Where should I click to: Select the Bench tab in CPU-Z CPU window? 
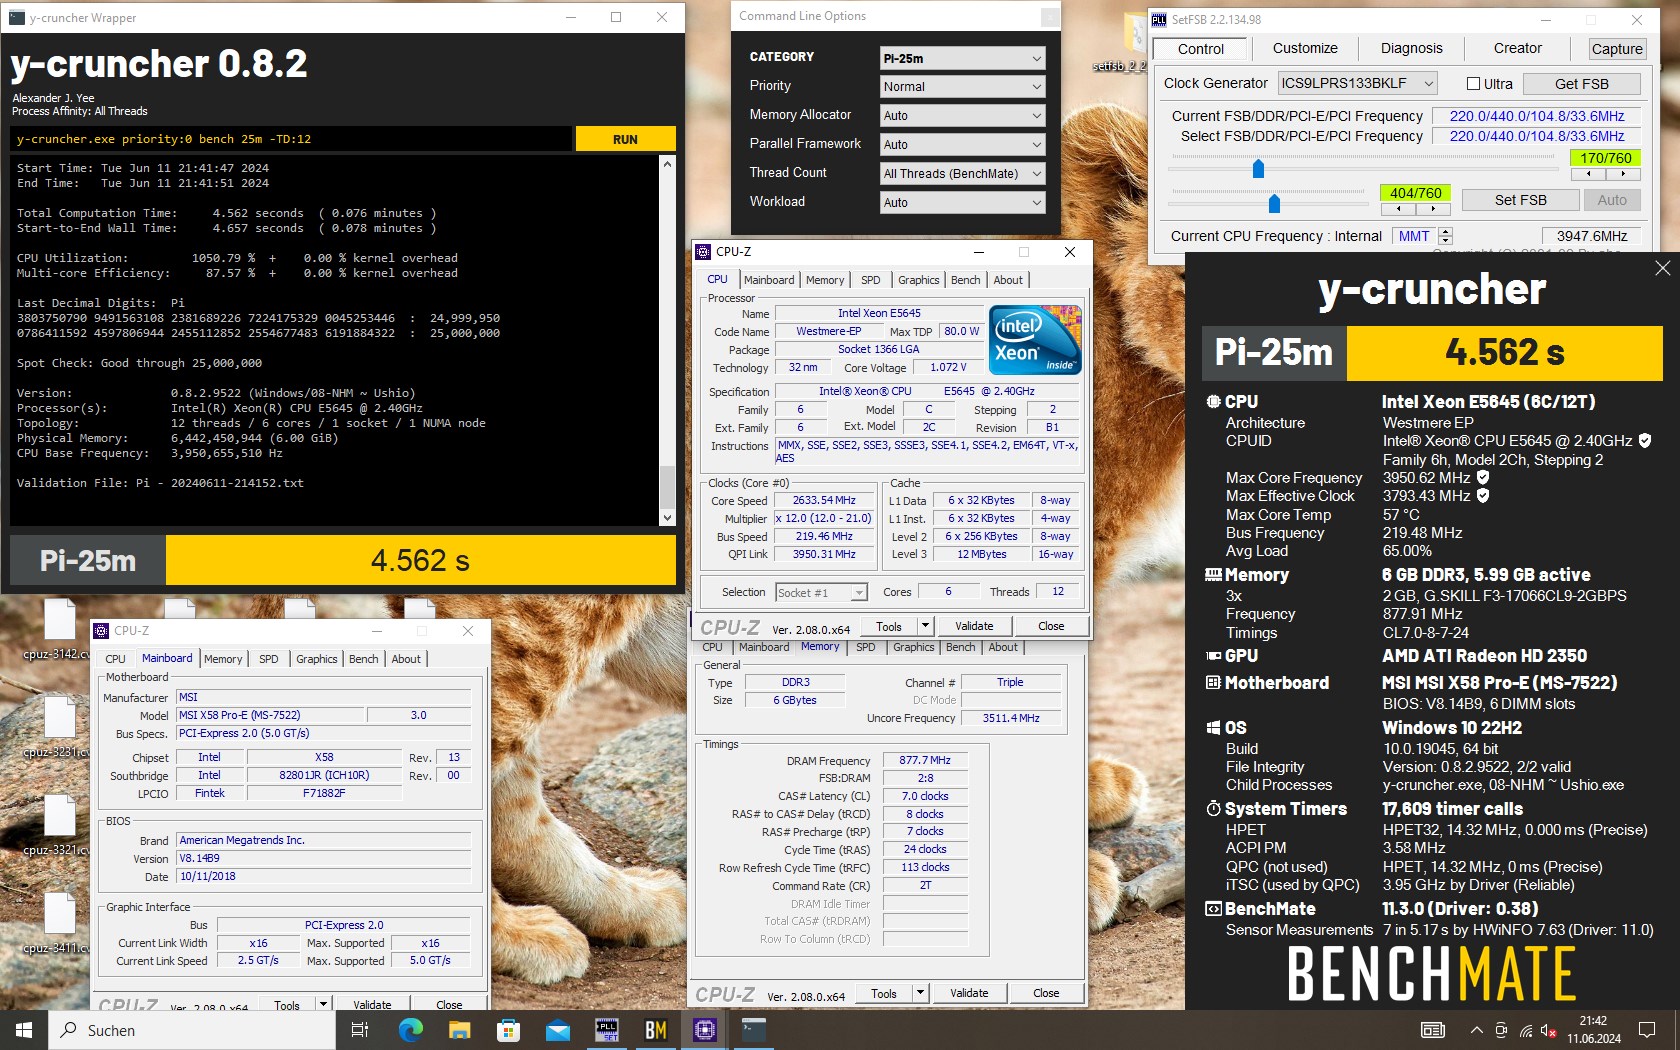tap(966, 280)
